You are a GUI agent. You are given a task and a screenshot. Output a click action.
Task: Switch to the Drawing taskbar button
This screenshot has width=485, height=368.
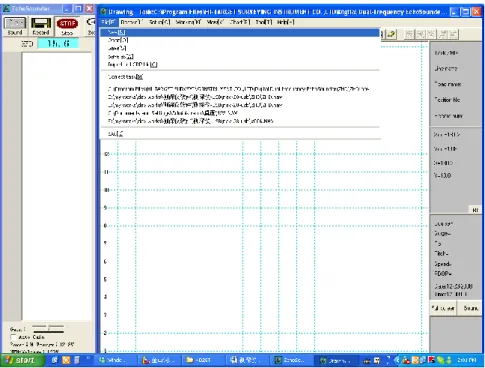pos(337,360)
